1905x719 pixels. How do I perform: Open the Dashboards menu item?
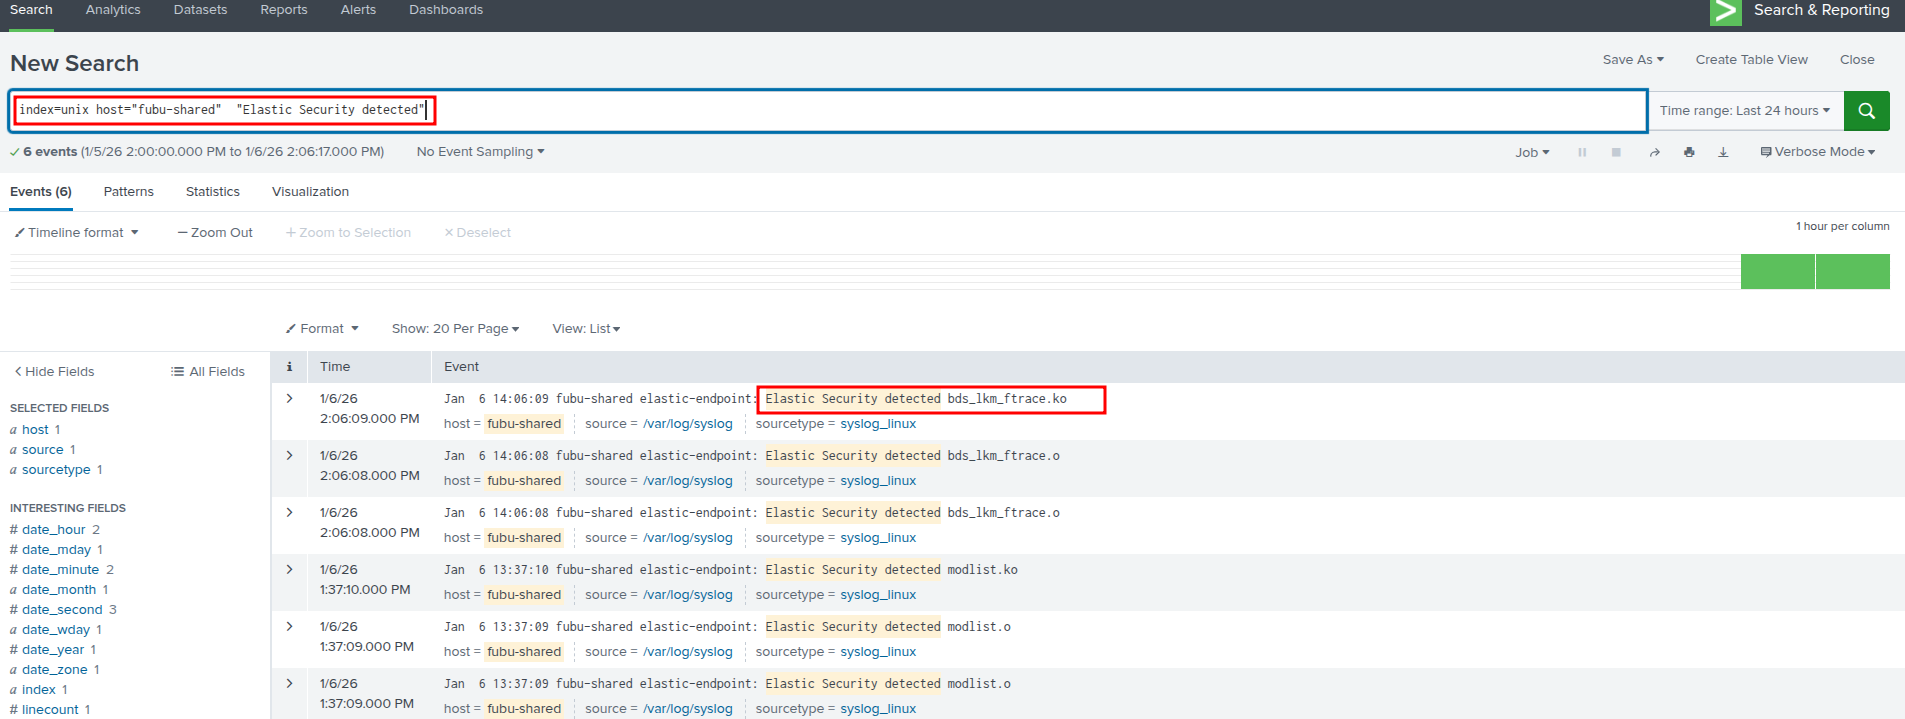445,10
